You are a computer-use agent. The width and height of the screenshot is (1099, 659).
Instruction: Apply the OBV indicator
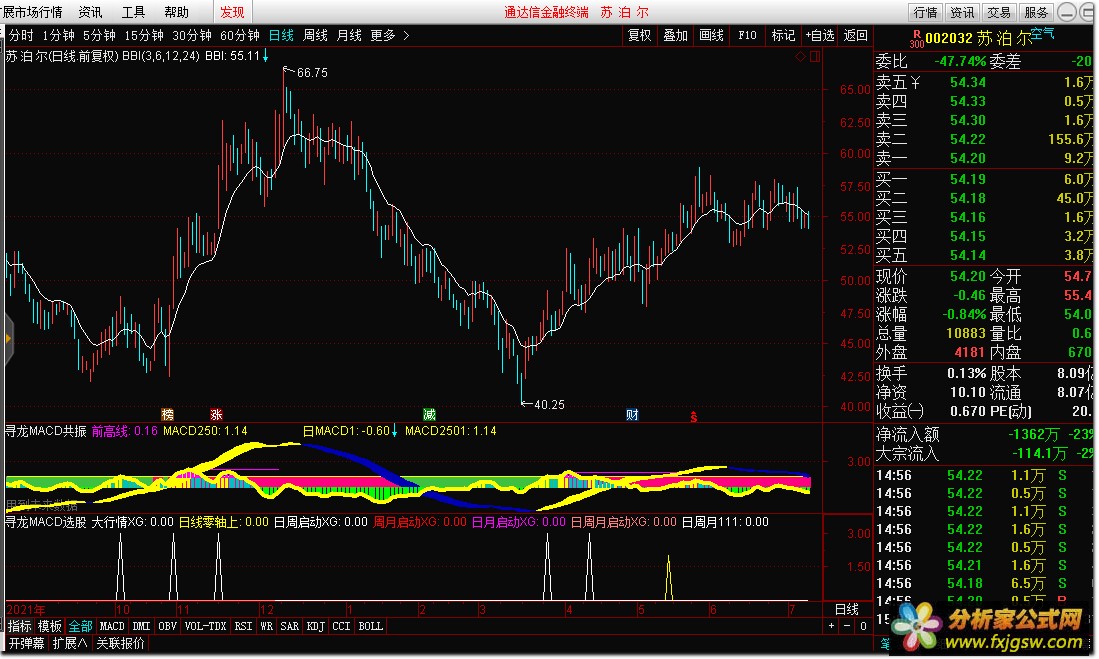pos(168,626)
